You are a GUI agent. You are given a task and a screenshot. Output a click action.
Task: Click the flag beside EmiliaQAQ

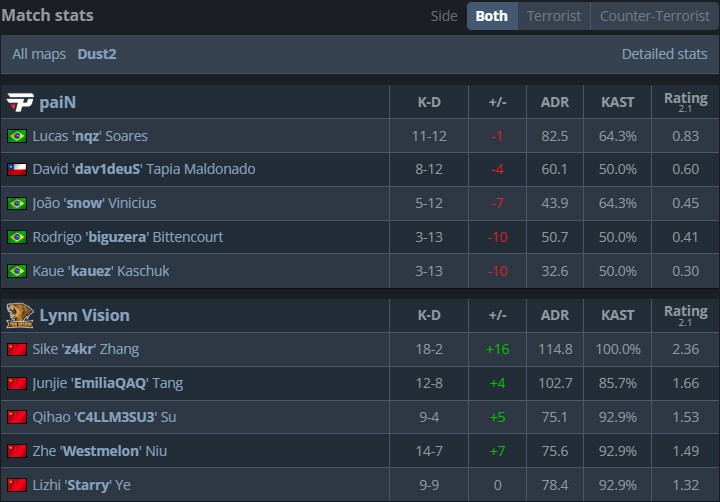pos(17,383)
